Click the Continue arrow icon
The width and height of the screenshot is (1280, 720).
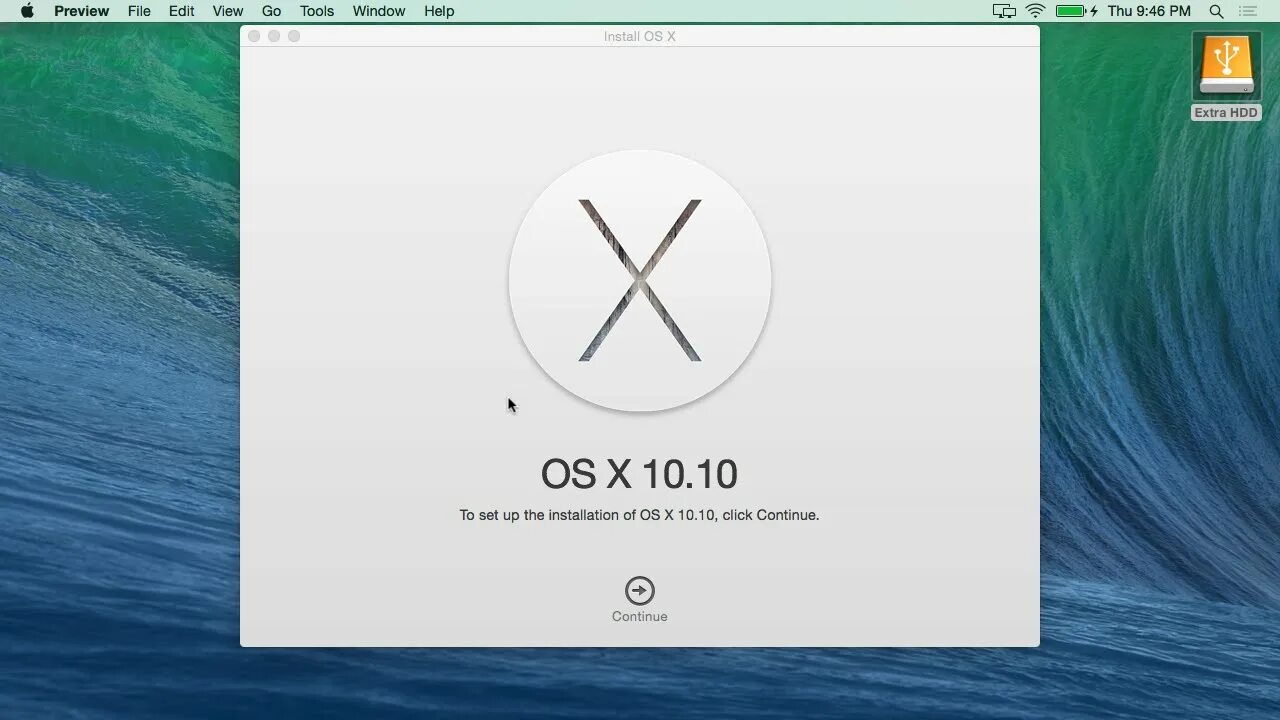pos(640,590)
